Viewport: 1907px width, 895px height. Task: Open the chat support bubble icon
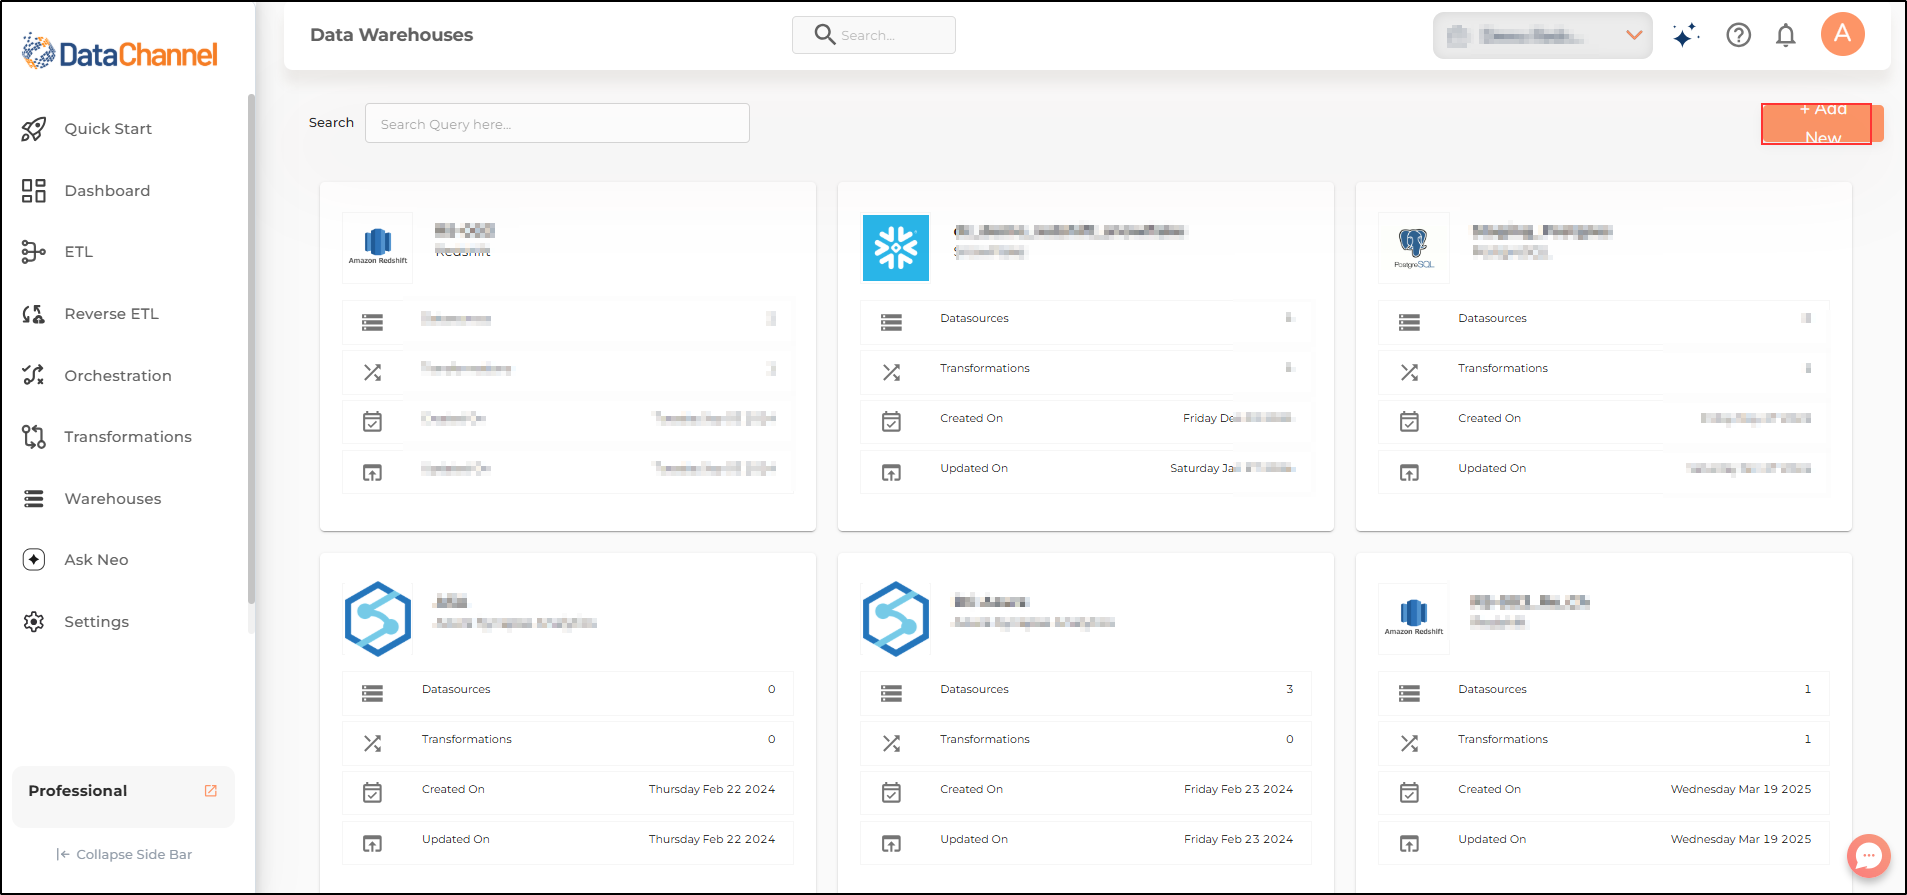pos(1868,856)
